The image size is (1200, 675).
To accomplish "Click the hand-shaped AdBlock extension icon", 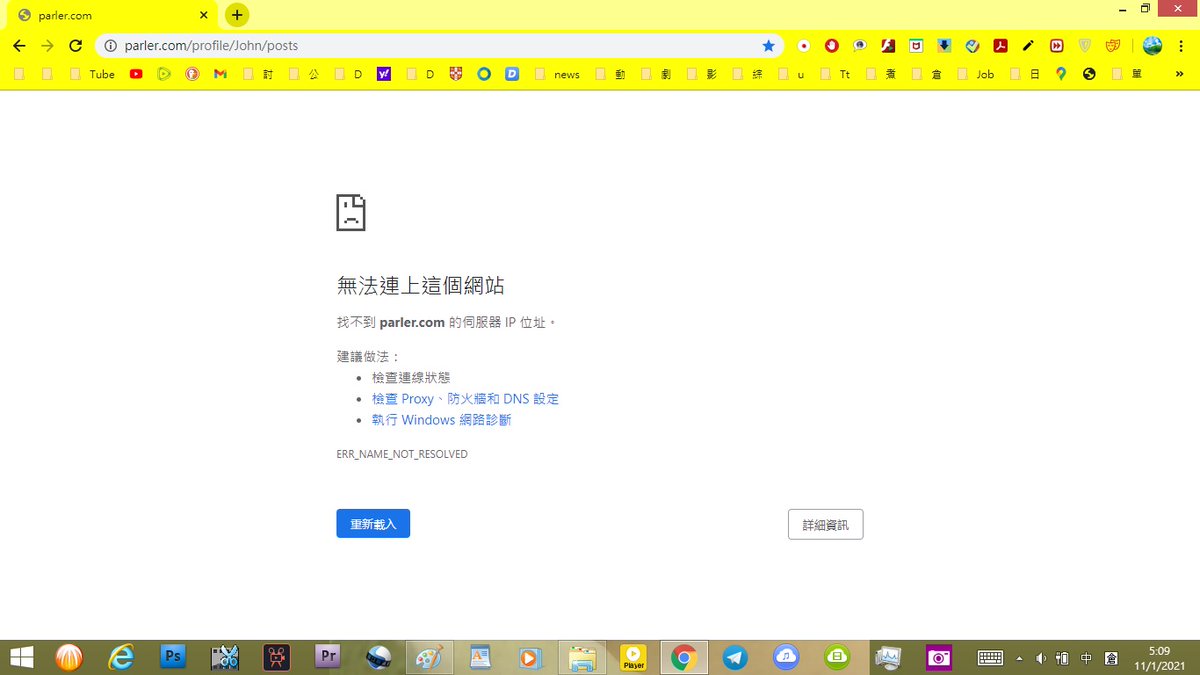I will tap(830, 45).
